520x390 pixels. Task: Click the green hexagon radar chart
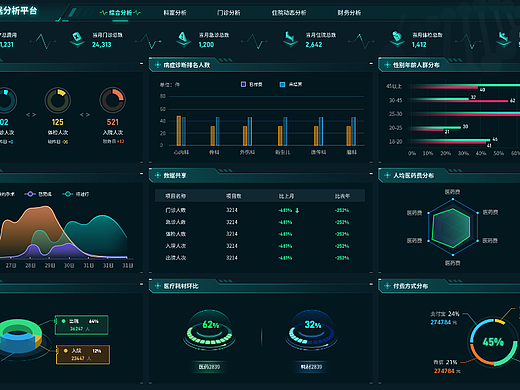(x=453, y=228)
